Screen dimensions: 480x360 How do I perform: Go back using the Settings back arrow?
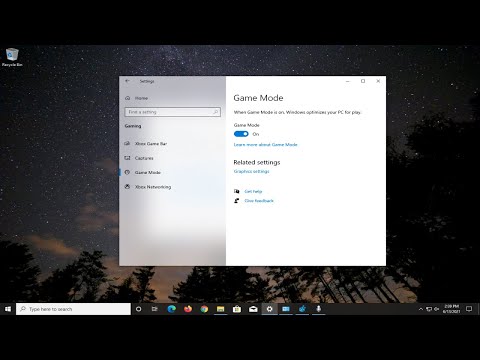tap(127, 81)
